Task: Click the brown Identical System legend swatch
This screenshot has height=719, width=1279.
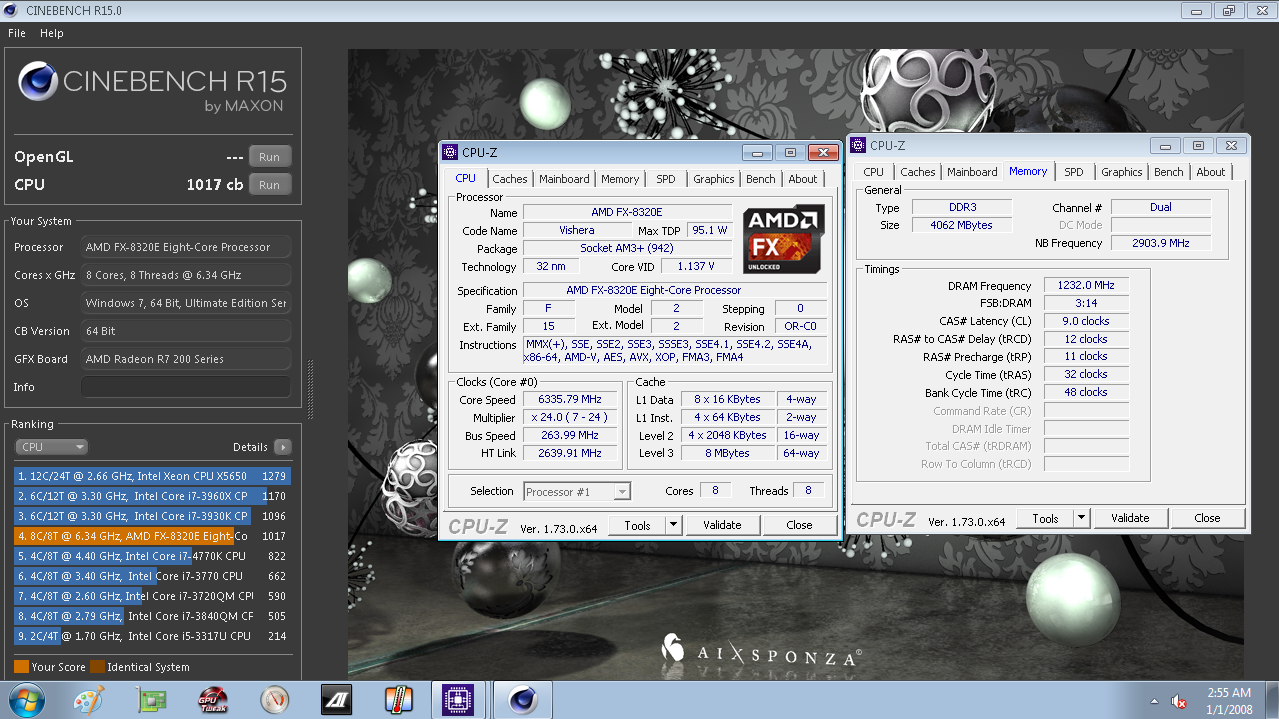Action: click(97, 667)
